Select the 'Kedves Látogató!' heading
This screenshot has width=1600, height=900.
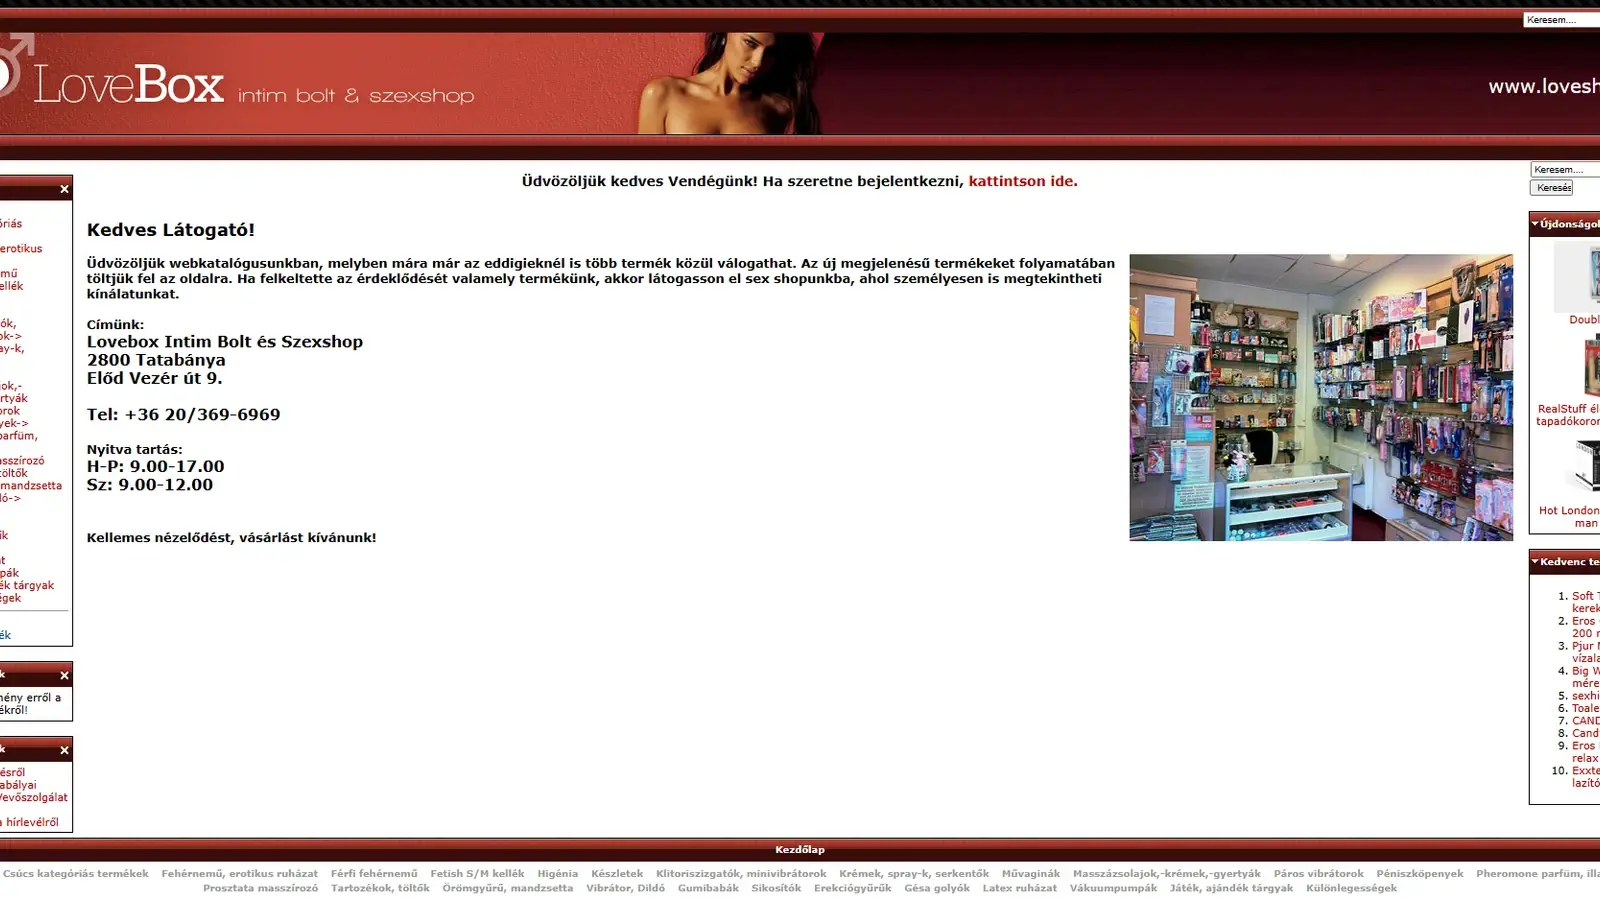[x=171, y=230]
